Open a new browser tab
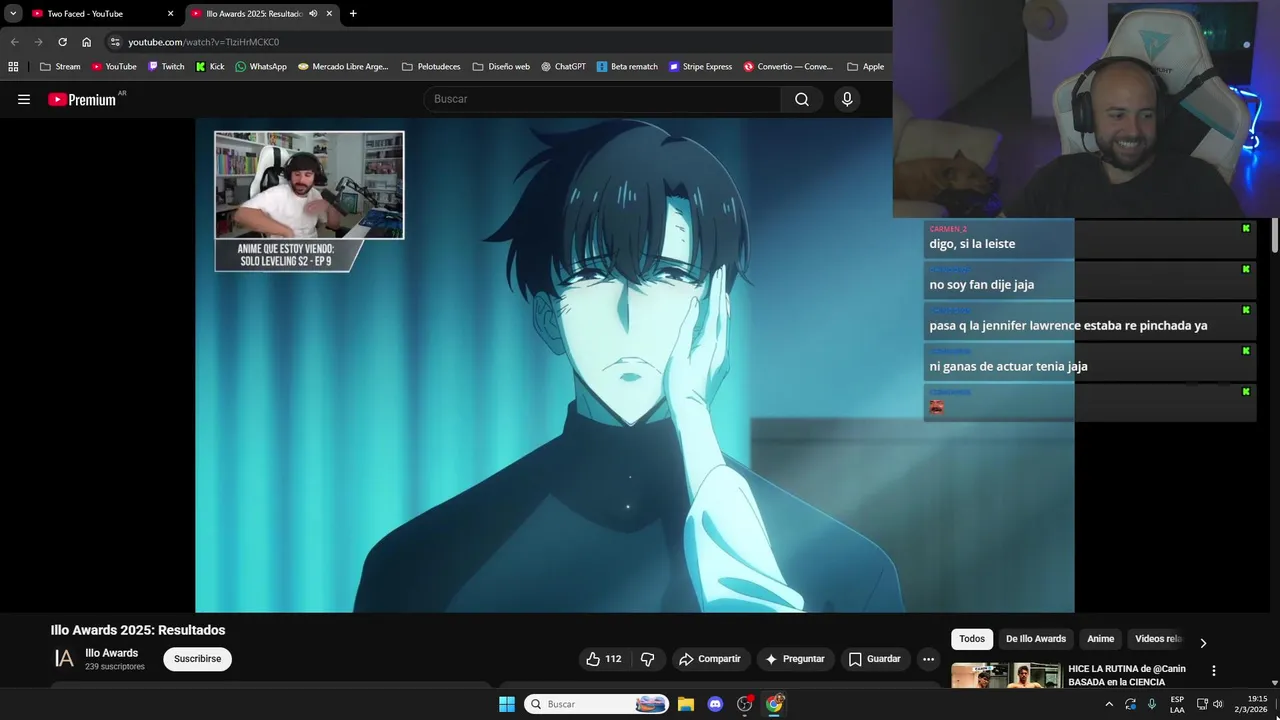The height and width of the screenshot is (720, 1280). pyautogui.click(x=353, y=14)
